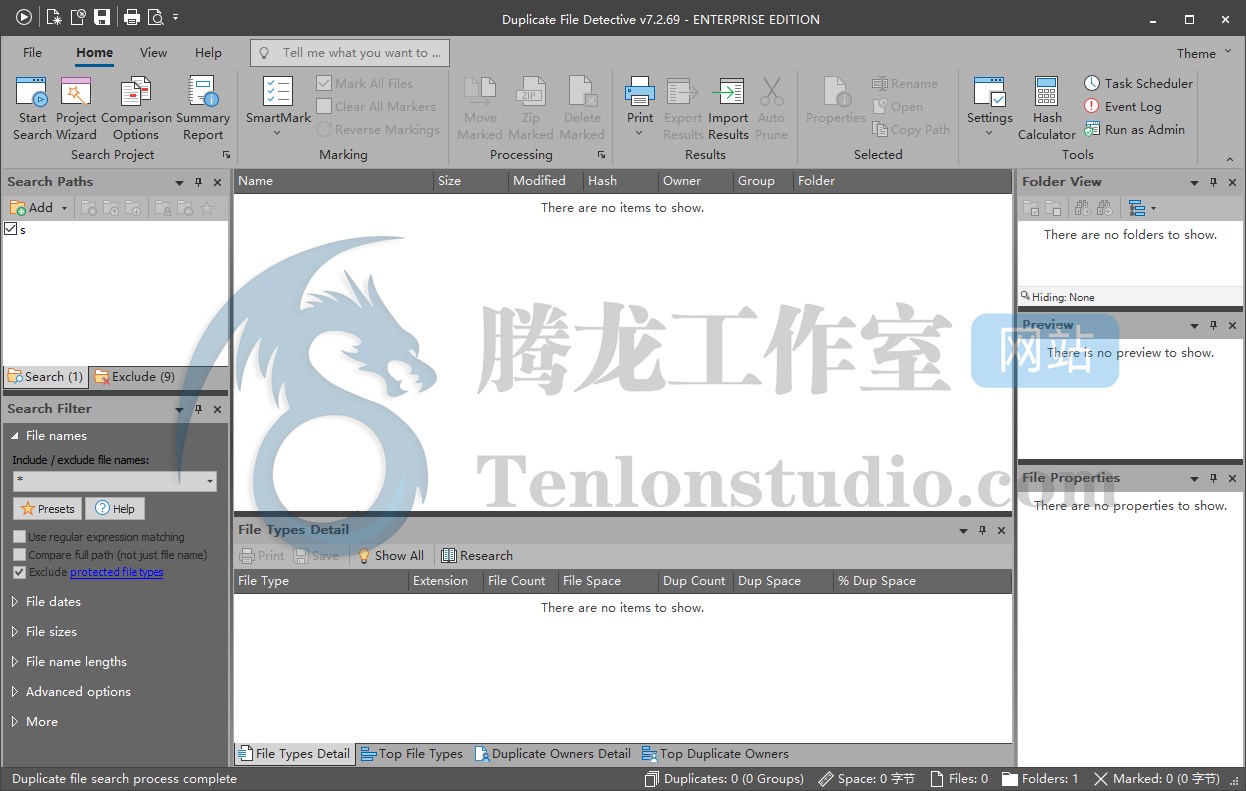Open the file names pattern dropdown

(x=210, y=482)
